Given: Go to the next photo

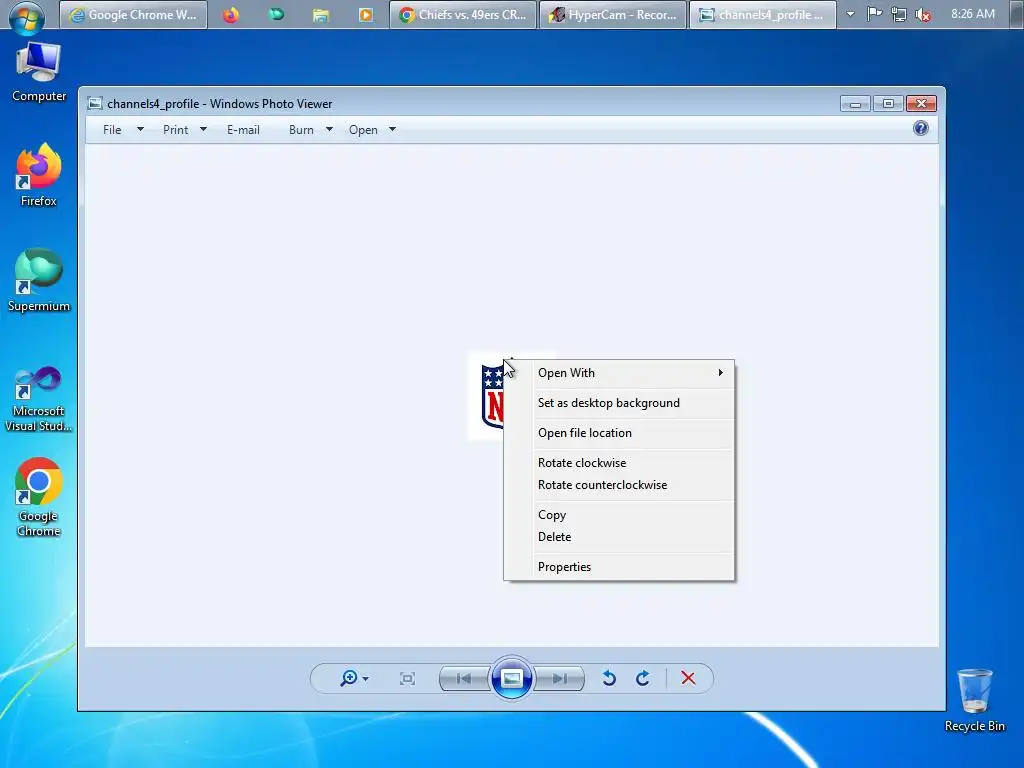Looking at the screenshot, I should [560, 679].
